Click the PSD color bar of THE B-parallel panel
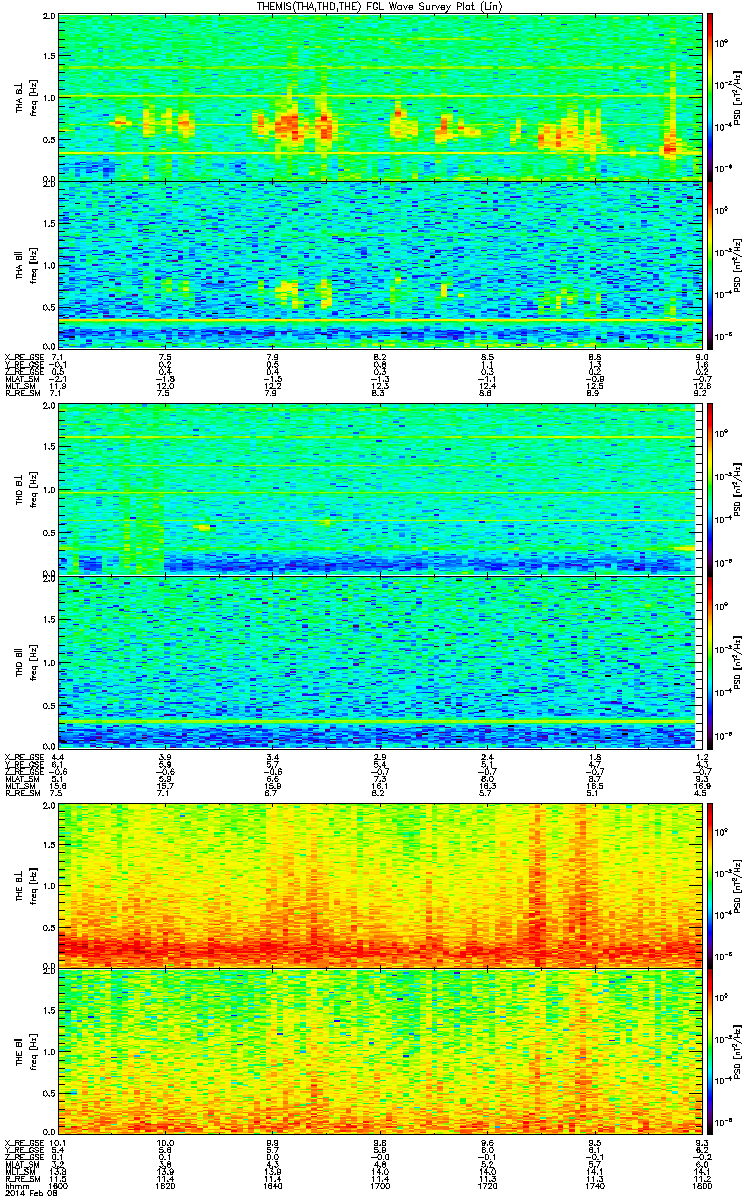750x1200 pixels. point(710,1053)
